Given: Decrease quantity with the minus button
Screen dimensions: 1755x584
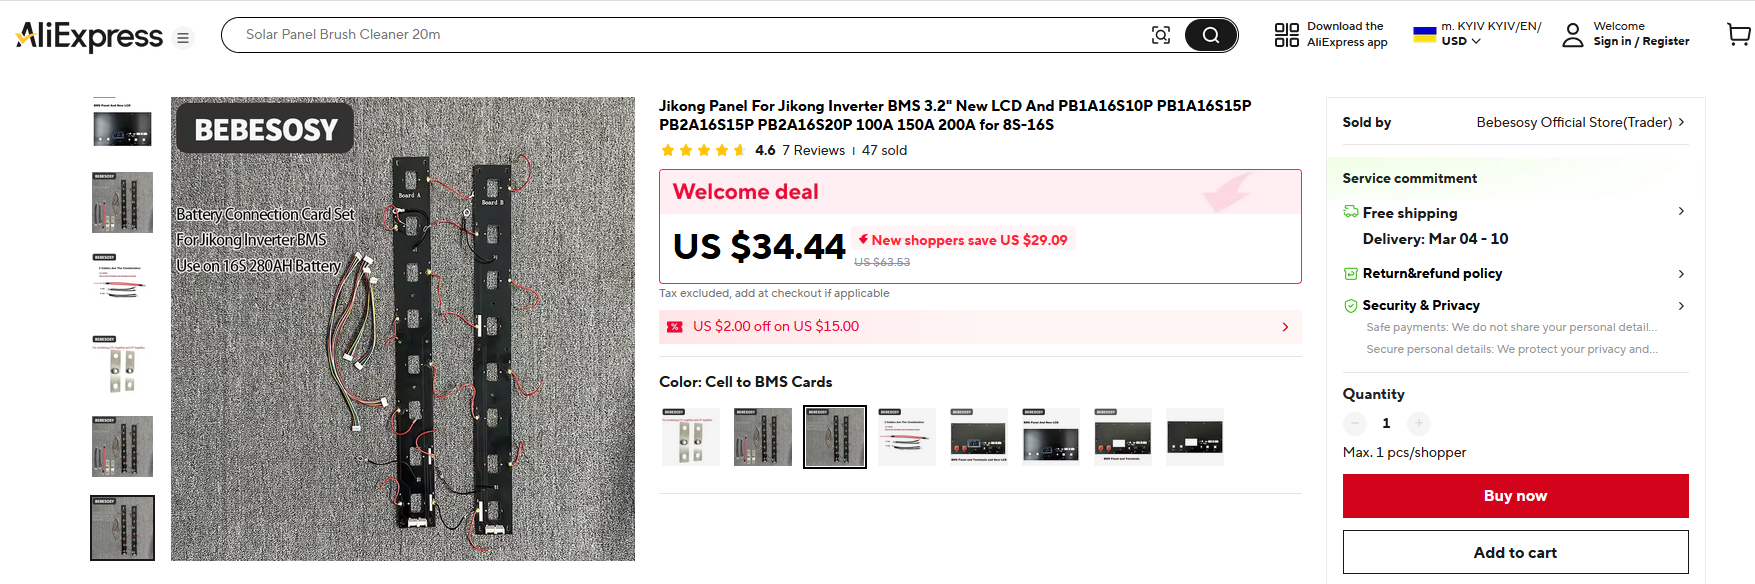Looking at the screenshot, I should pyautogui.click(x=1354, y=423).
